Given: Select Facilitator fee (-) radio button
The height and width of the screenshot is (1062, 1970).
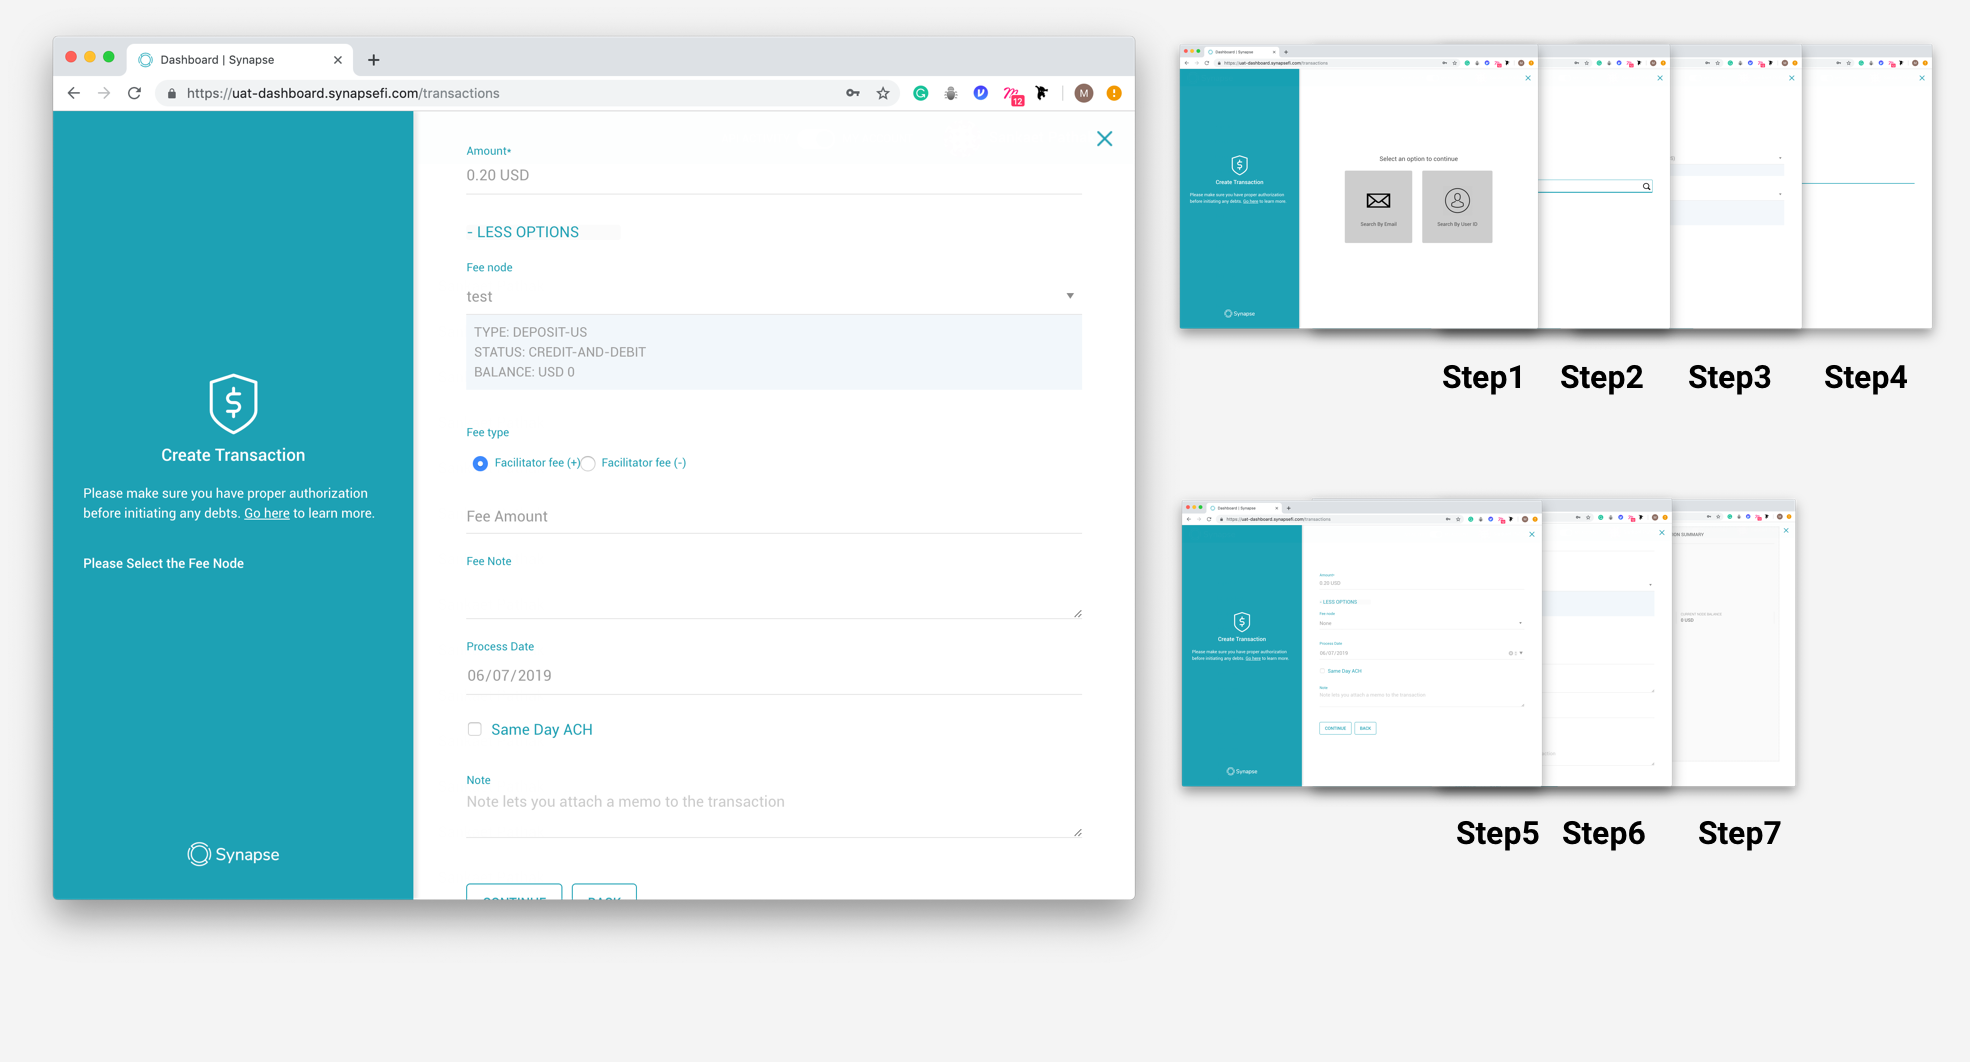Looking at the screenshot, I should click(589, 463).
